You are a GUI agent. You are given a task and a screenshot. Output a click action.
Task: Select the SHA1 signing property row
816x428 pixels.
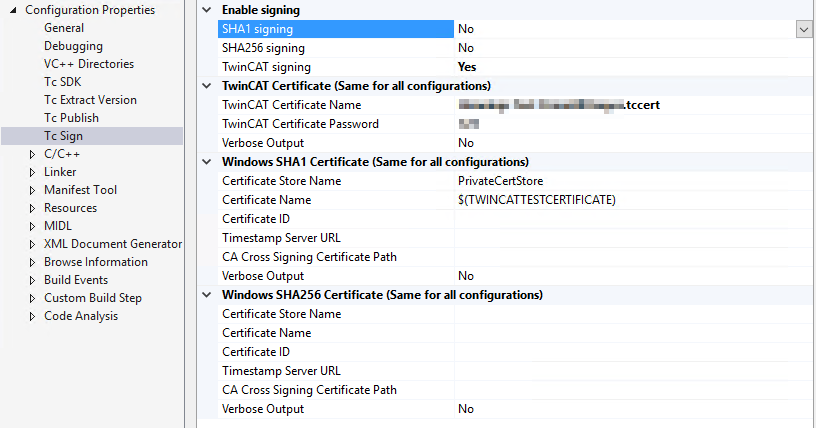point(336,29)
